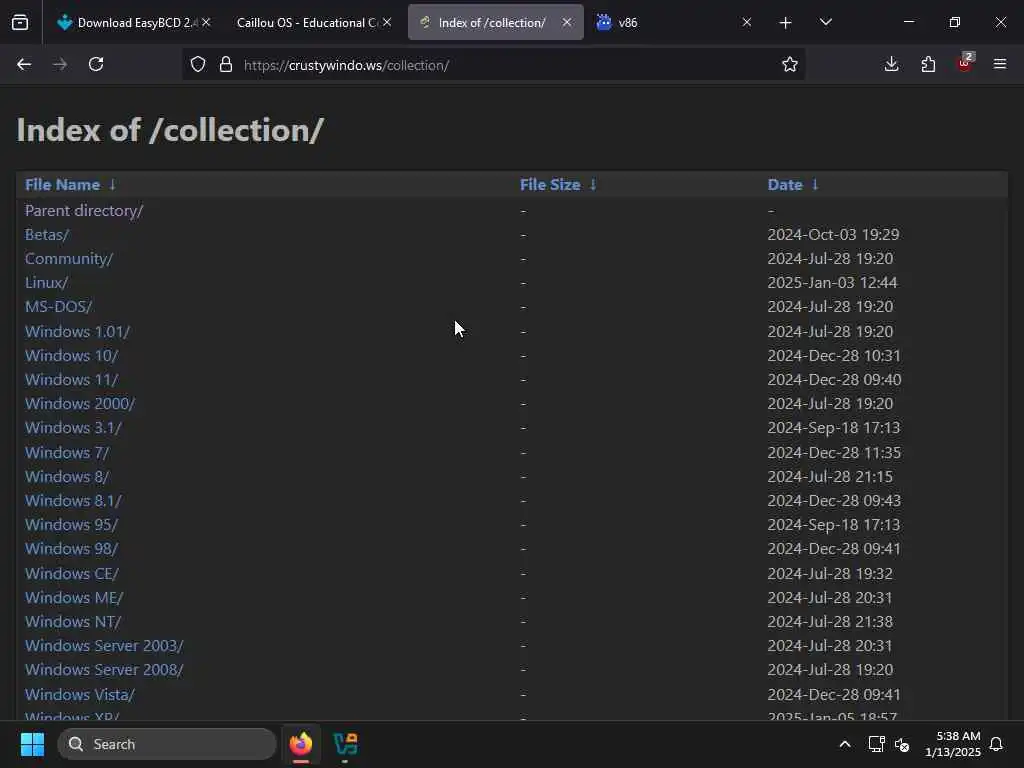Screen dimensions: 1024x768
Task: Open the Firefox hamburger application menu
Action: [x=1000, y=64]
